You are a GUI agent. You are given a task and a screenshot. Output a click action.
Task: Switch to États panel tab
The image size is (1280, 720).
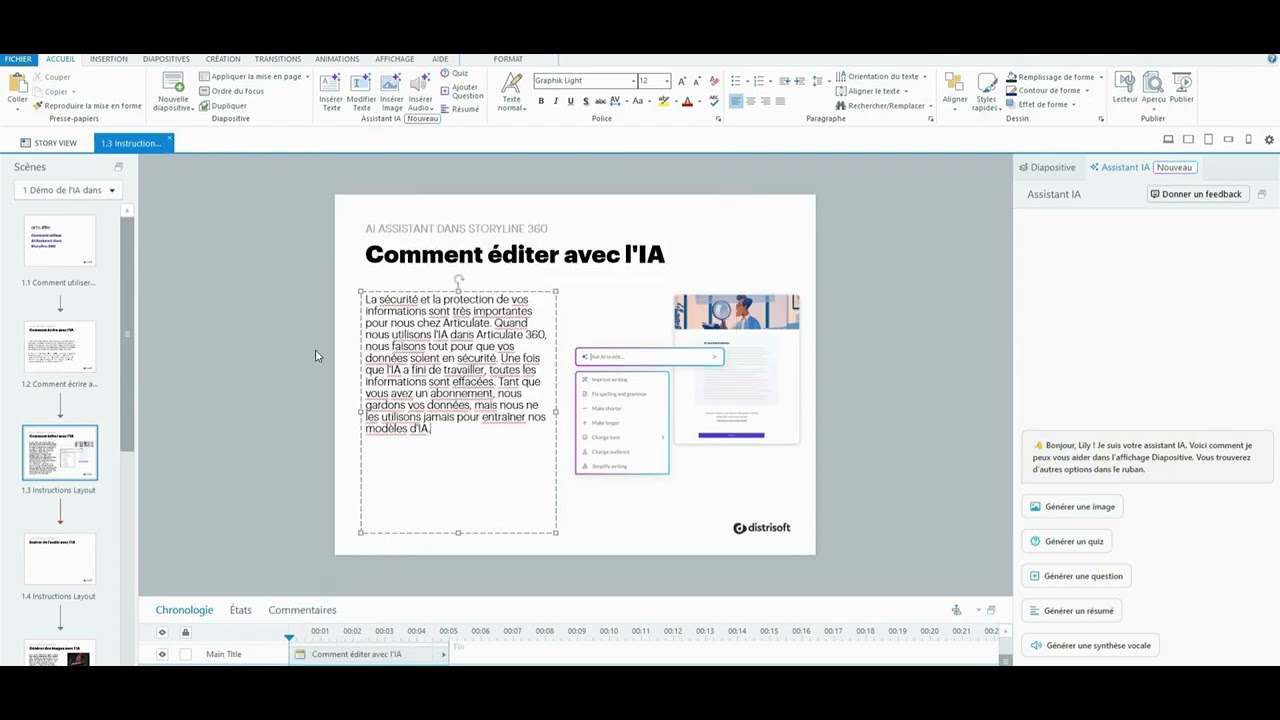click(x=240, y=610)
